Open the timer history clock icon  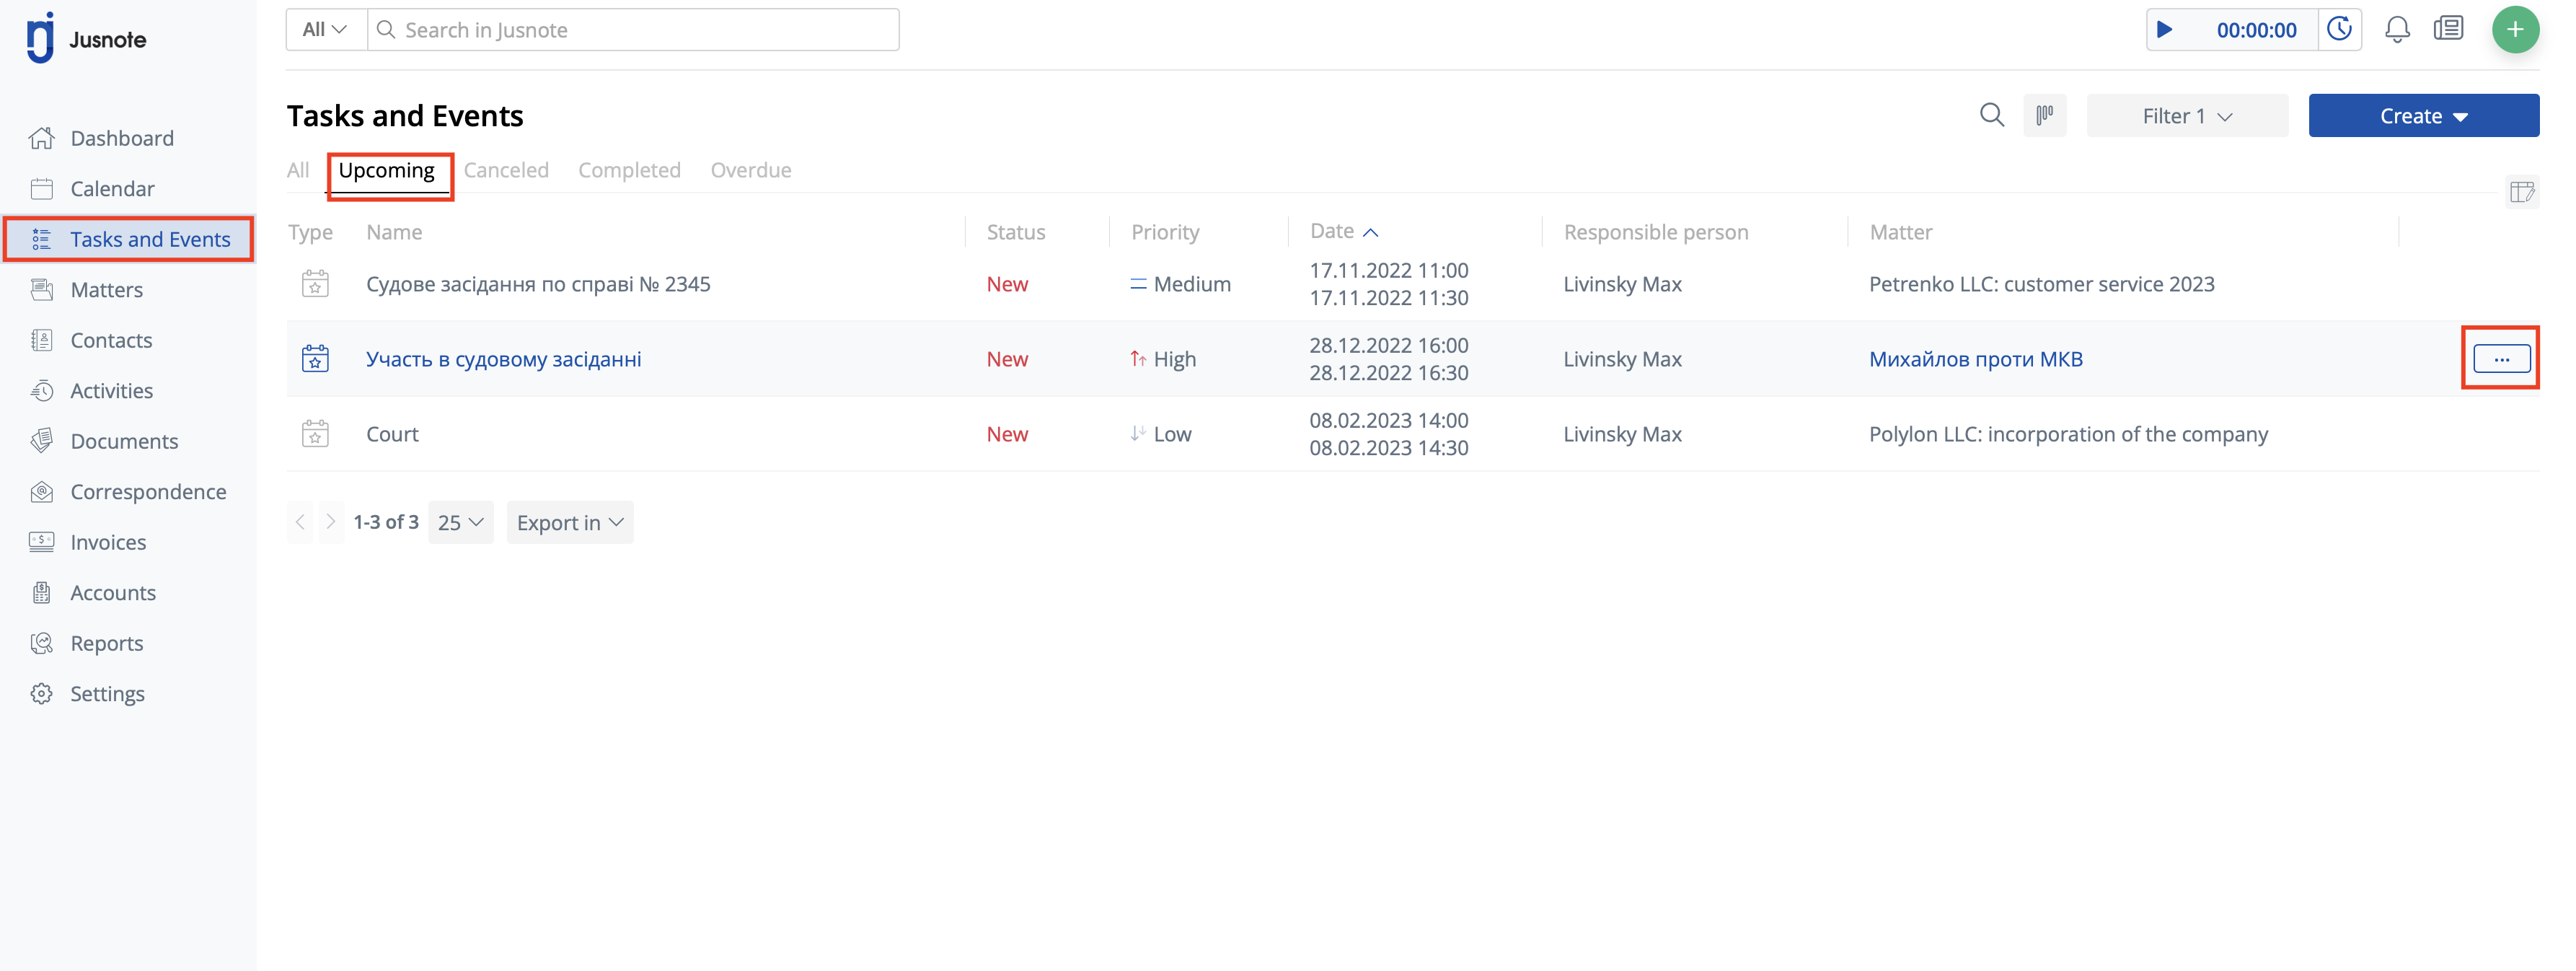[x=2339, y=29]
